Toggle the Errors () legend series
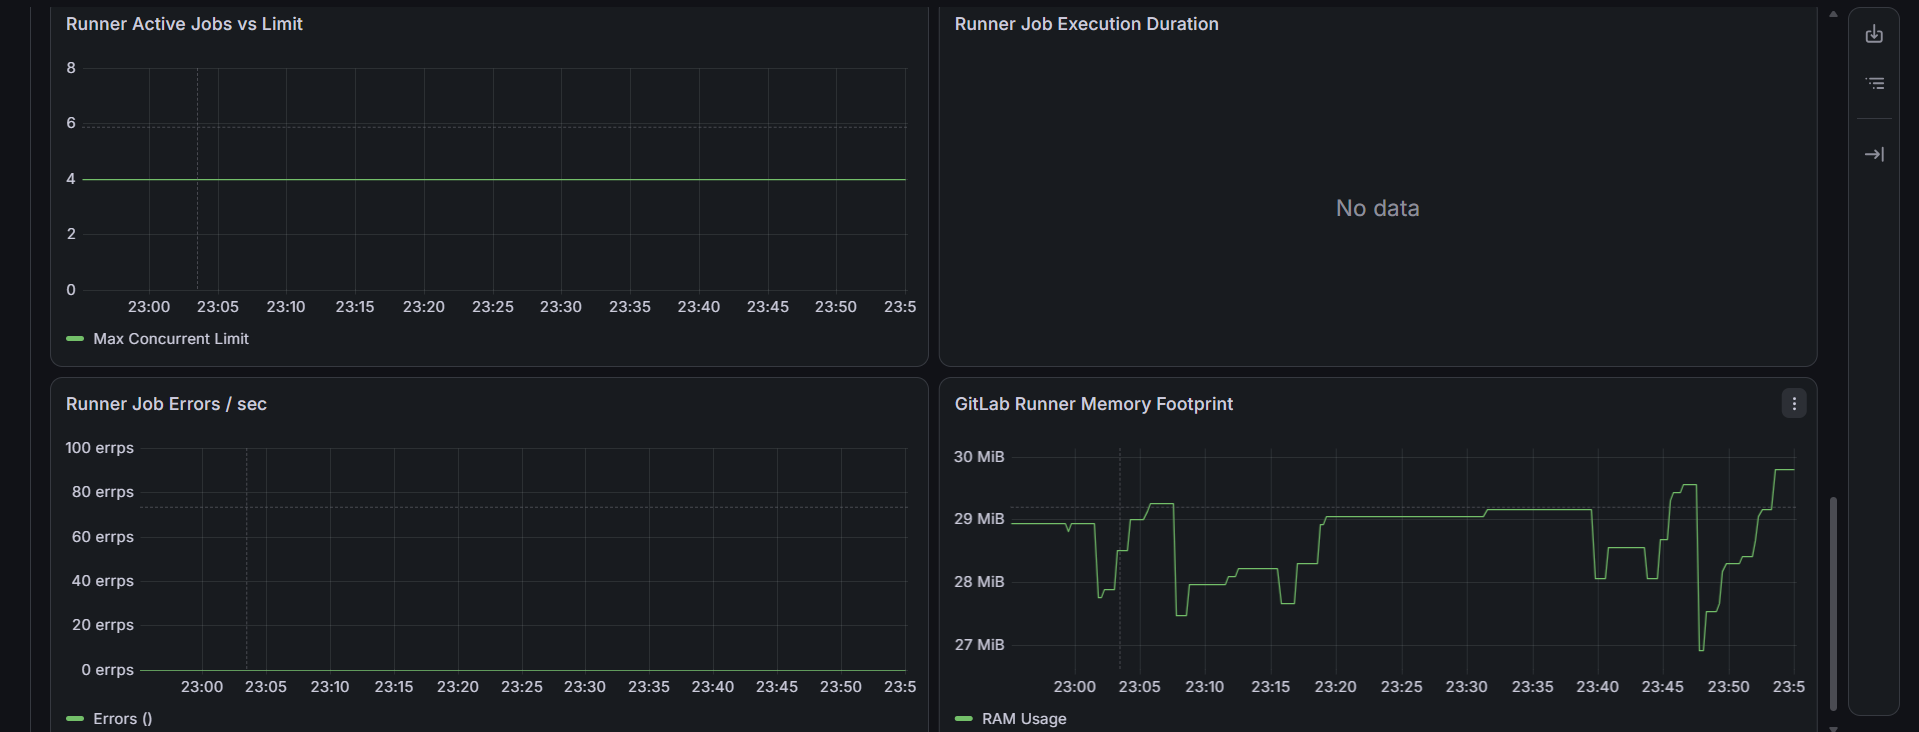The width and height of the screenshot is (1919, 732). [x=123, y=719]
